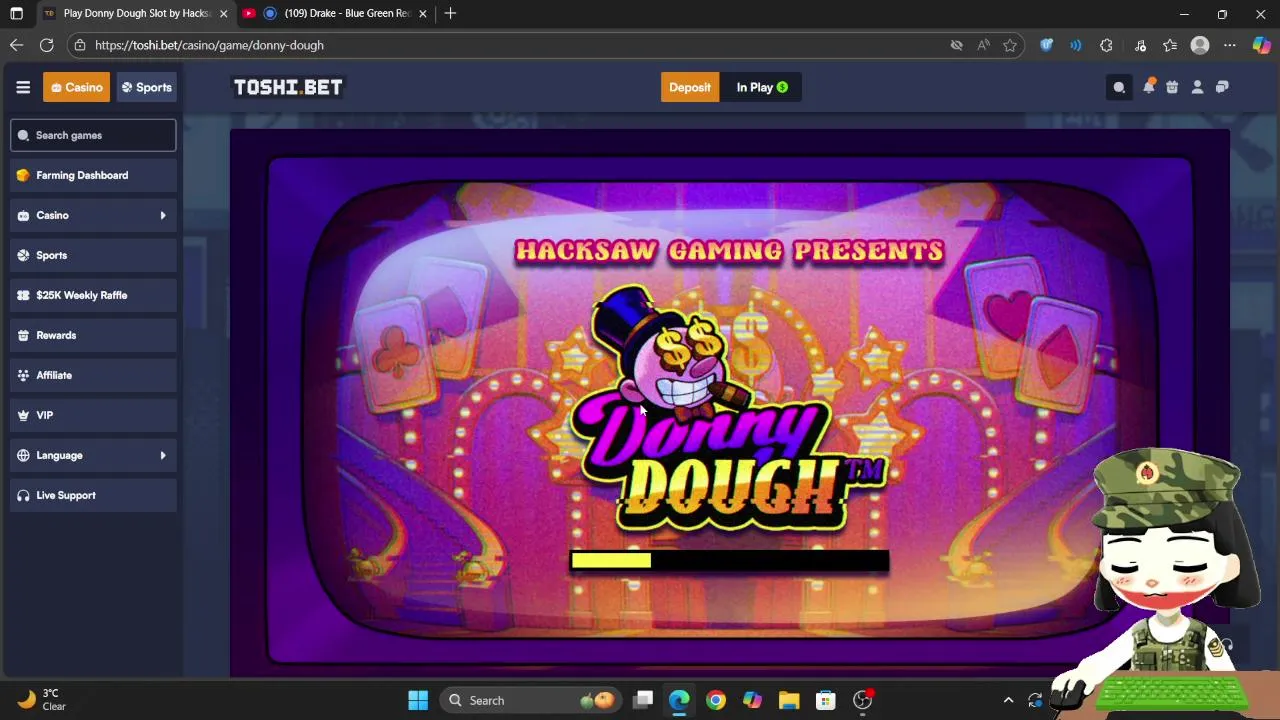The image size is (1280, 720).
Task: Open the gift rewards icon
Action: [1172, 87]
